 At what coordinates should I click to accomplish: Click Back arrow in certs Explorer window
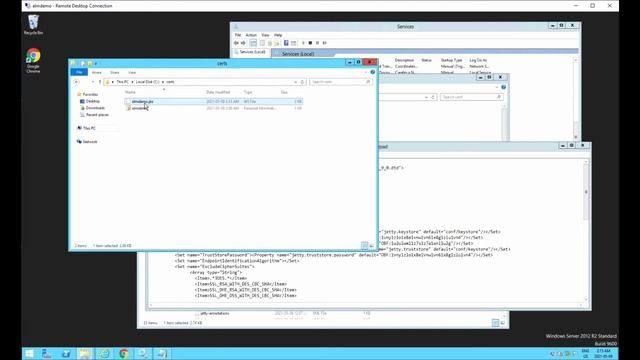pos(76,82)
